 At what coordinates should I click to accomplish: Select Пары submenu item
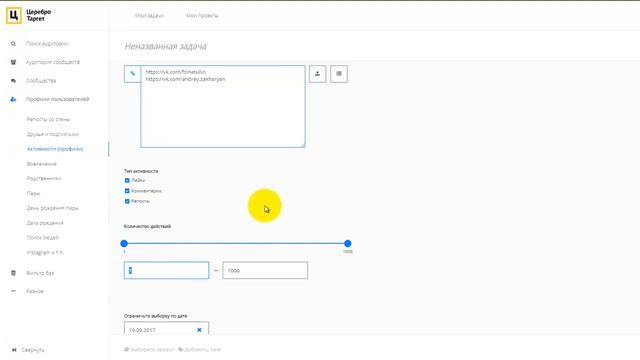(33, 193)
